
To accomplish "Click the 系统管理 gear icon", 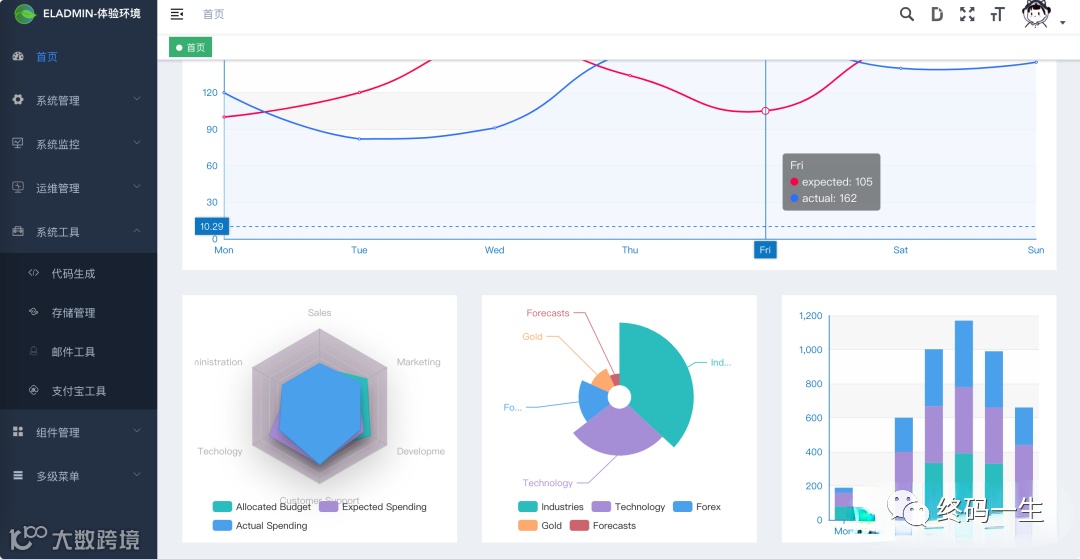I will tap(19, 100).
